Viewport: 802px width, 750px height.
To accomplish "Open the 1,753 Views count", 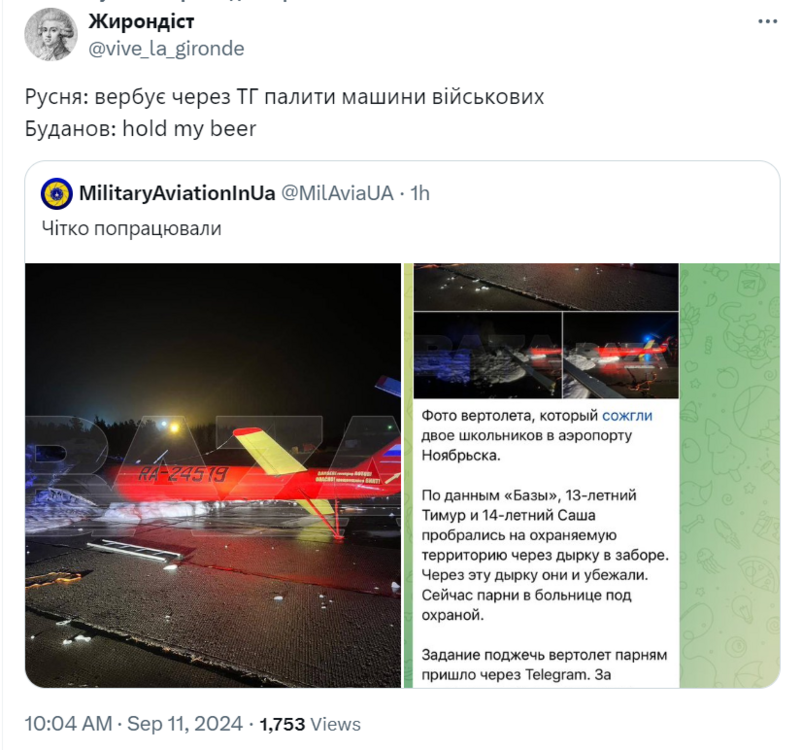I will (x=310, y=724).
